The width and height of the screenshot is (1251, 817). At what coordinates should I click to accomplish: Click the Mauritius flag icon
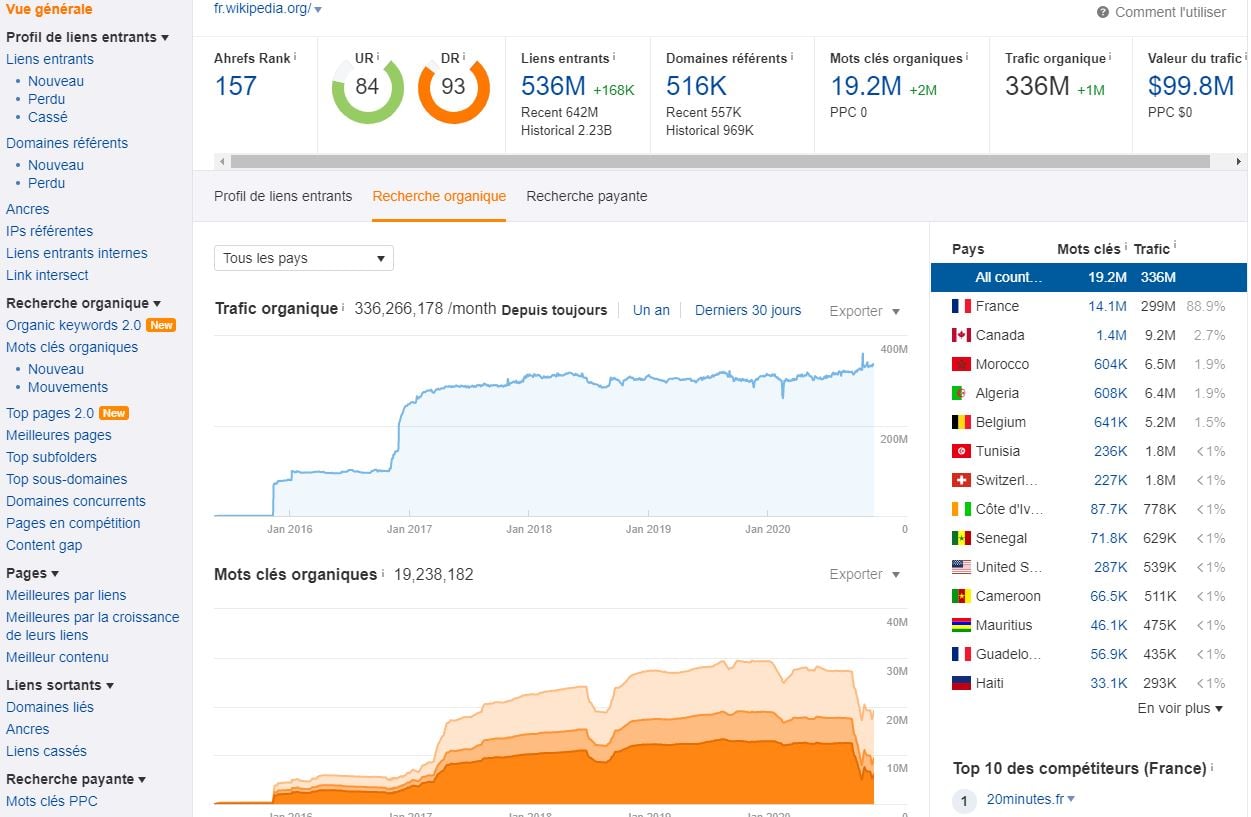pyautogui.click(x=961, y=625)
